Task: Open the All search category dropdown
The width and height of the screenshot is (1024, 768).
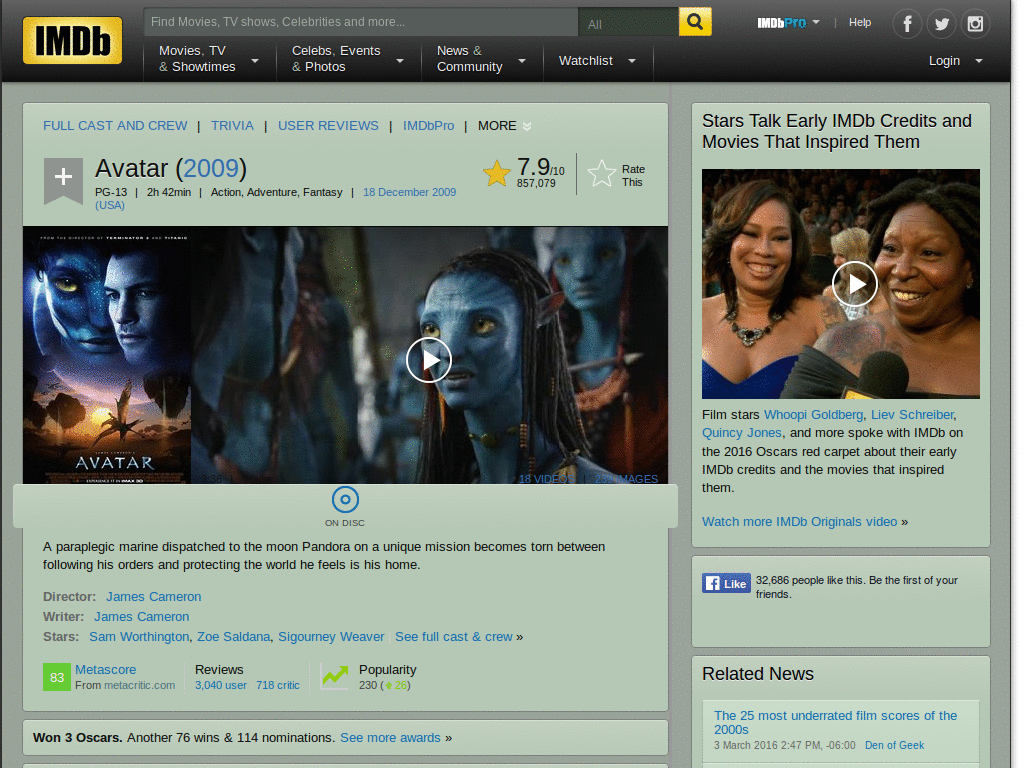Action: coord(628,22)
